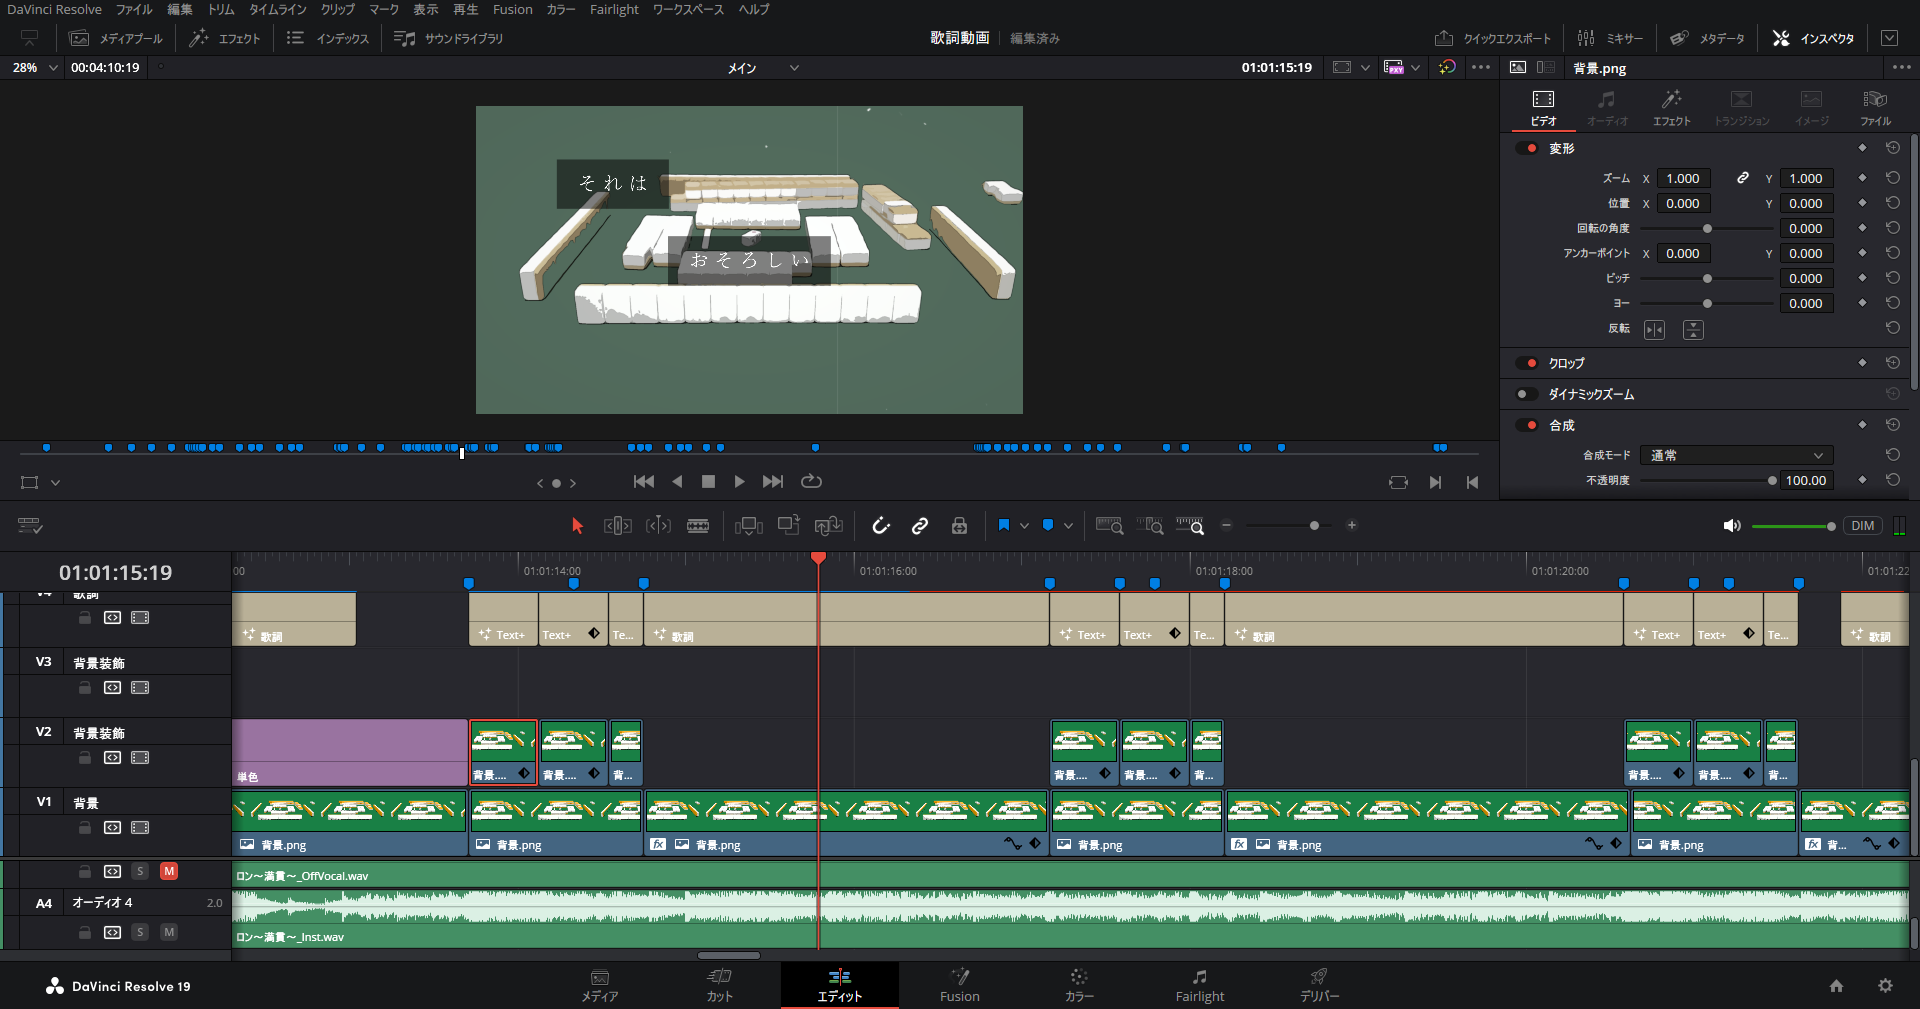Screen dimensions: 1920x1009
Task: Switch to the カラー page tab
Action: (x=1078, y=984)
